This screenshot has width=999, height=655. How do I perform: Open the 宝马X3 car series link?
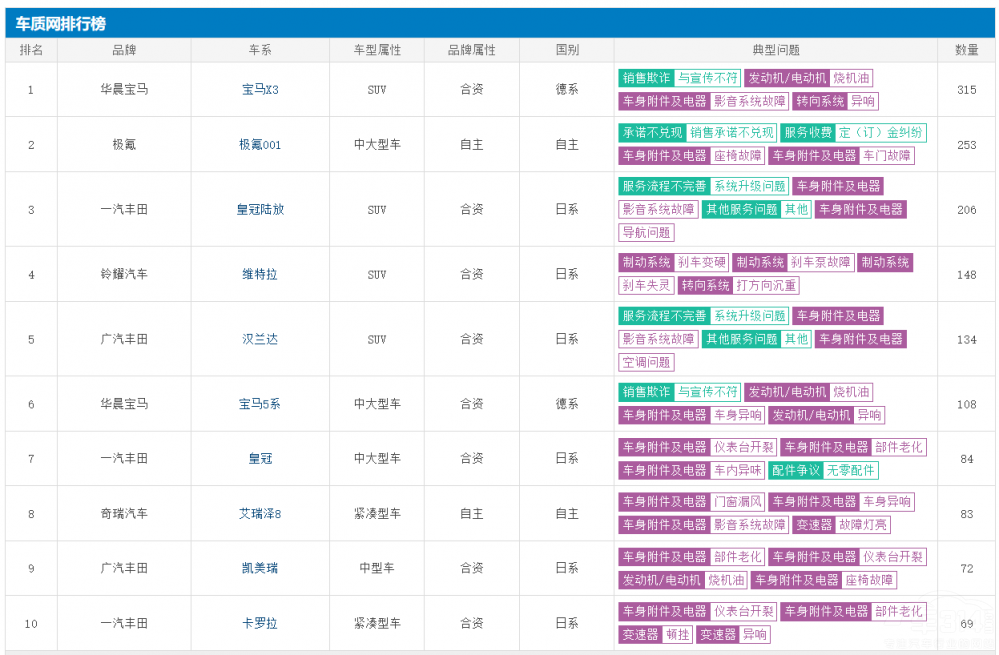coord(260,89)
